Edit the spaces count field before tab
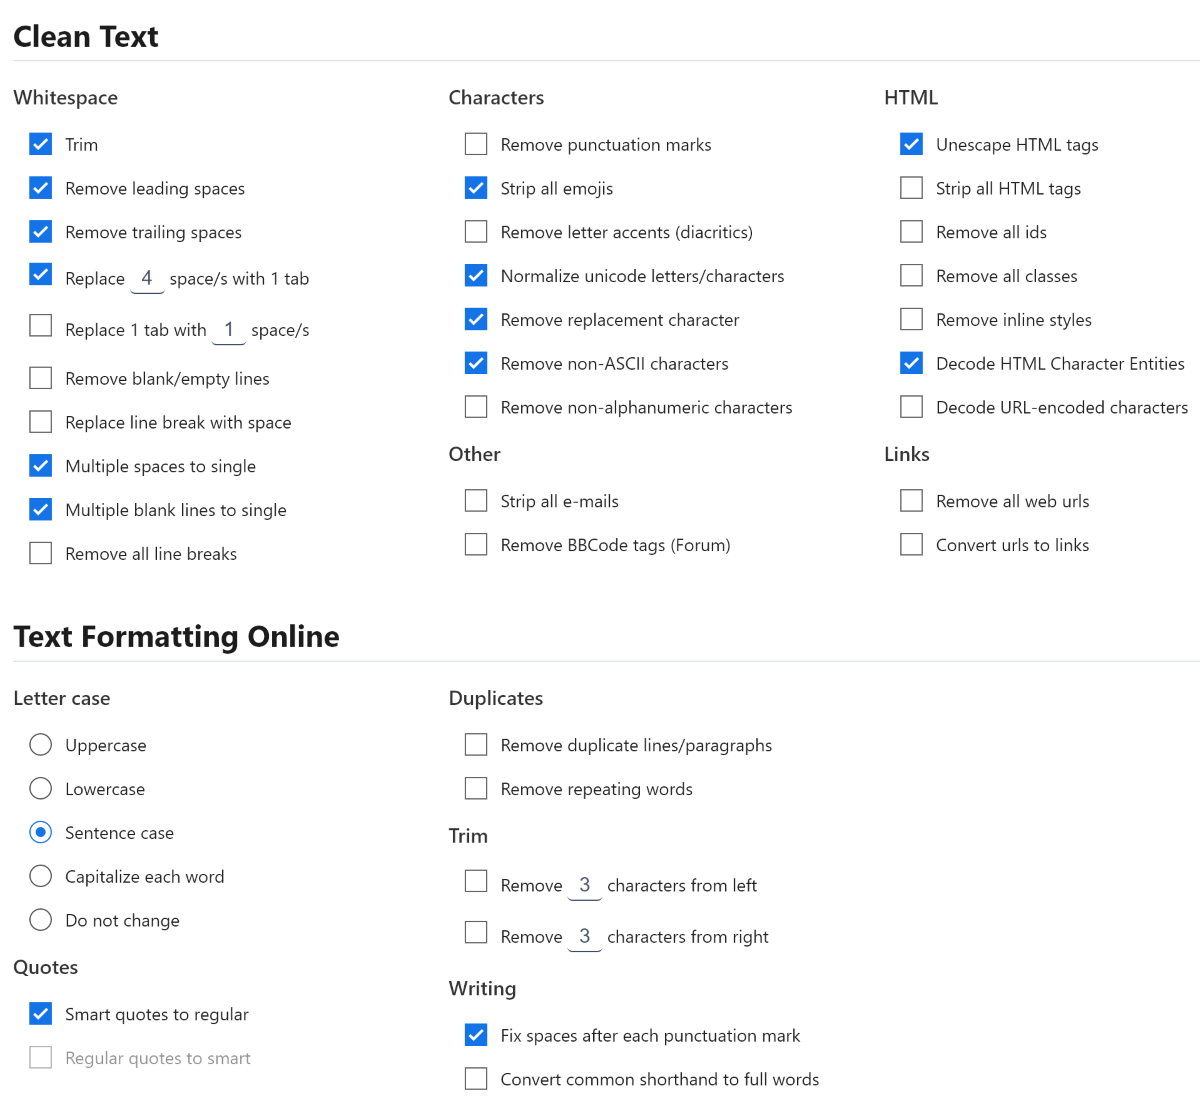The image size is (1200, 1103). (147, 278)
